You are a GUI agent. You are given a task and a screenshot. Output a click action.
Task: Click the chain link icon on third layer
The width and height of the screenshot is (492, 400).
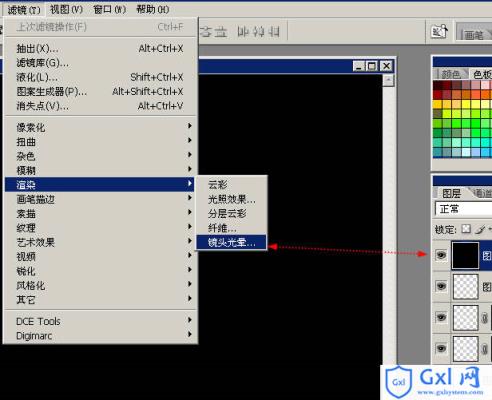point(485,318)
